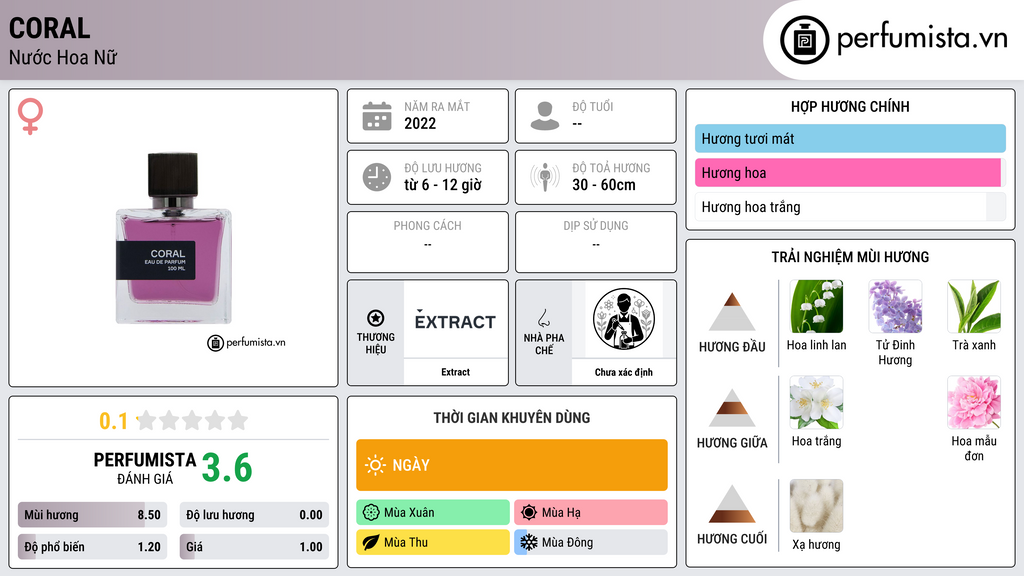Click the sun icon in Ngày bar
Screen dimensions: 1024x576
[375, 465]
